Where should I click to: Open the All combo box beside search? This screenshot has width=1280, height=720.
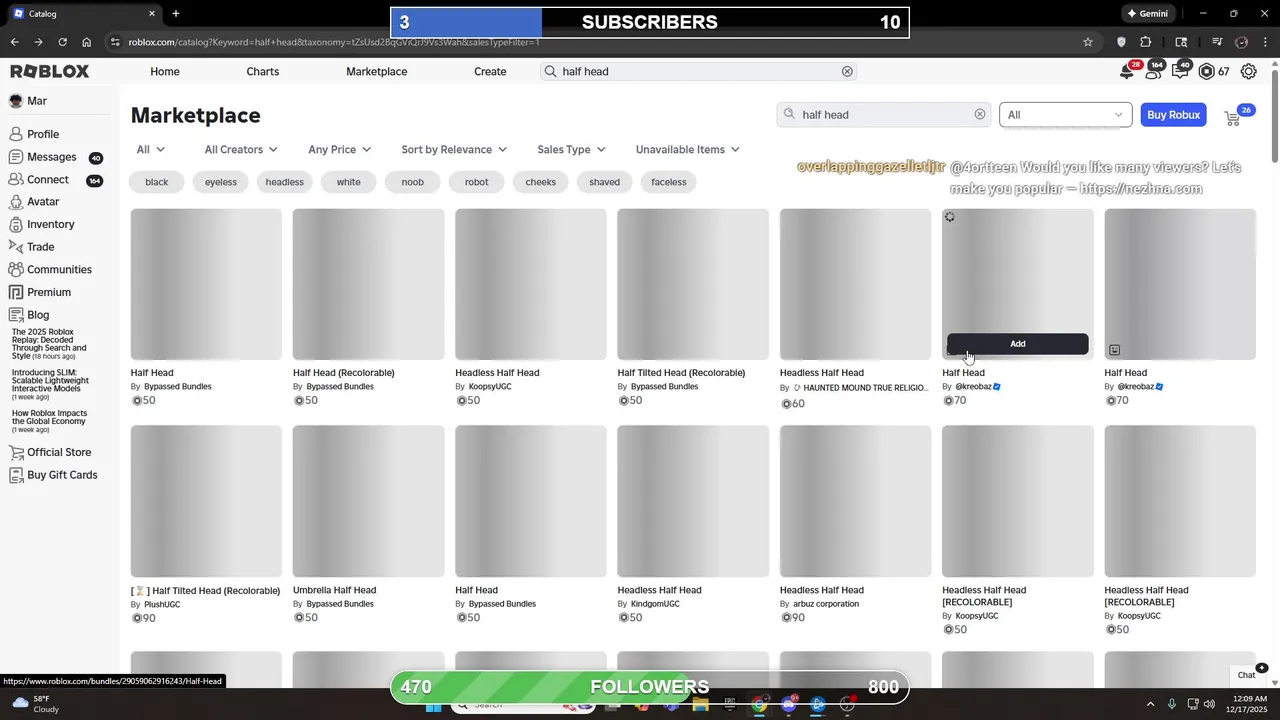click(x=1065, y=115)
